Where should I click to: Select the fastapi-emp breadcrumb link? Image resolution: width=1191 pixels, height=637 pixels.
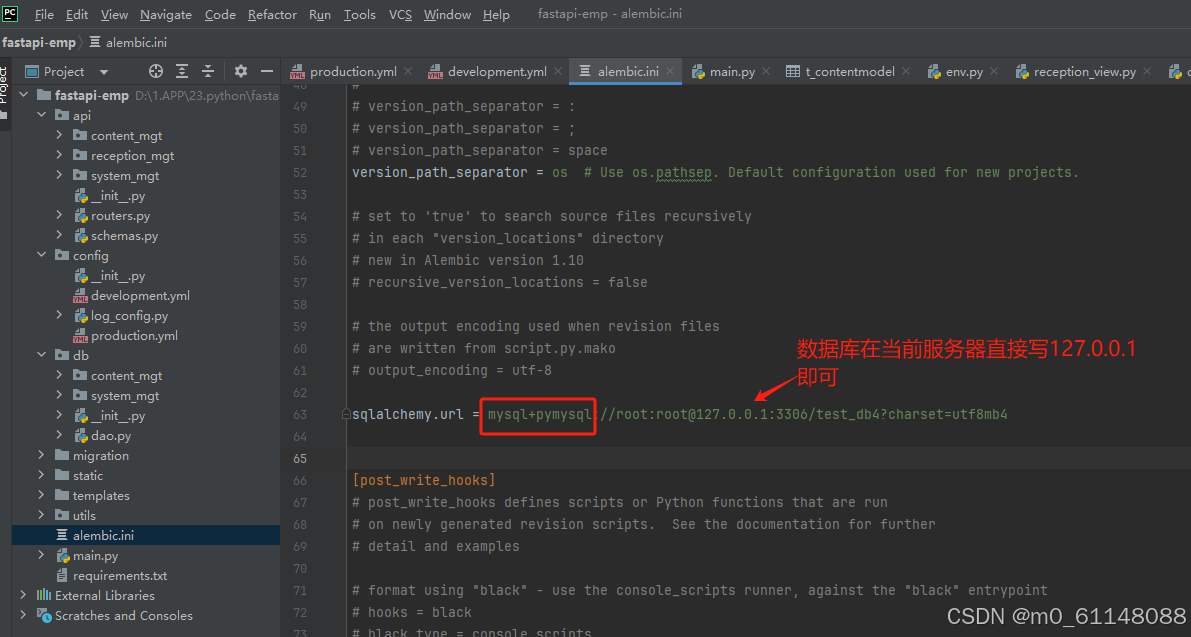coord(38,42)
